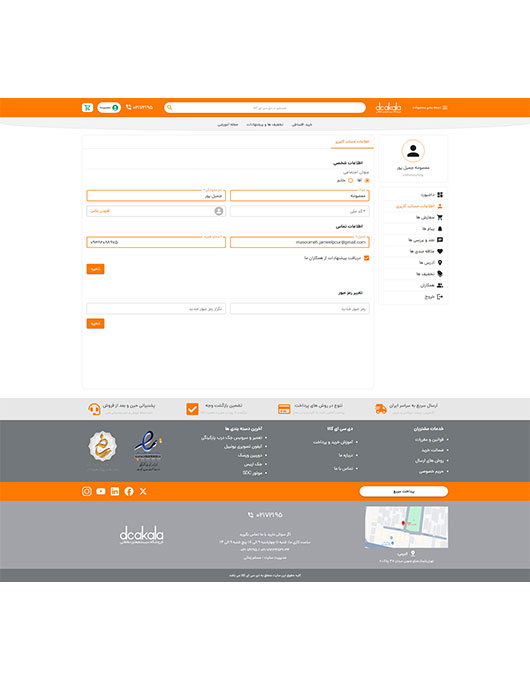
Task: Click the national code input field
Action: (x=300, y=211)
